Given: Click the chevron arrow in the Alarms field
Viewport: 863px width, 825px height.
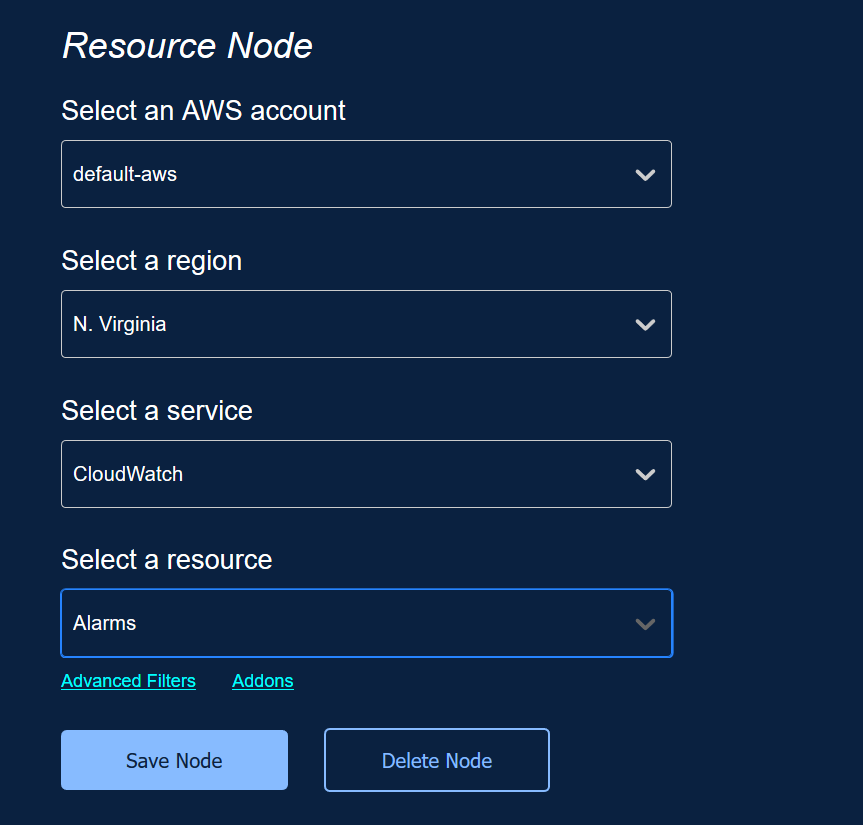Looking at the screenshot, I should coord(645,624).
